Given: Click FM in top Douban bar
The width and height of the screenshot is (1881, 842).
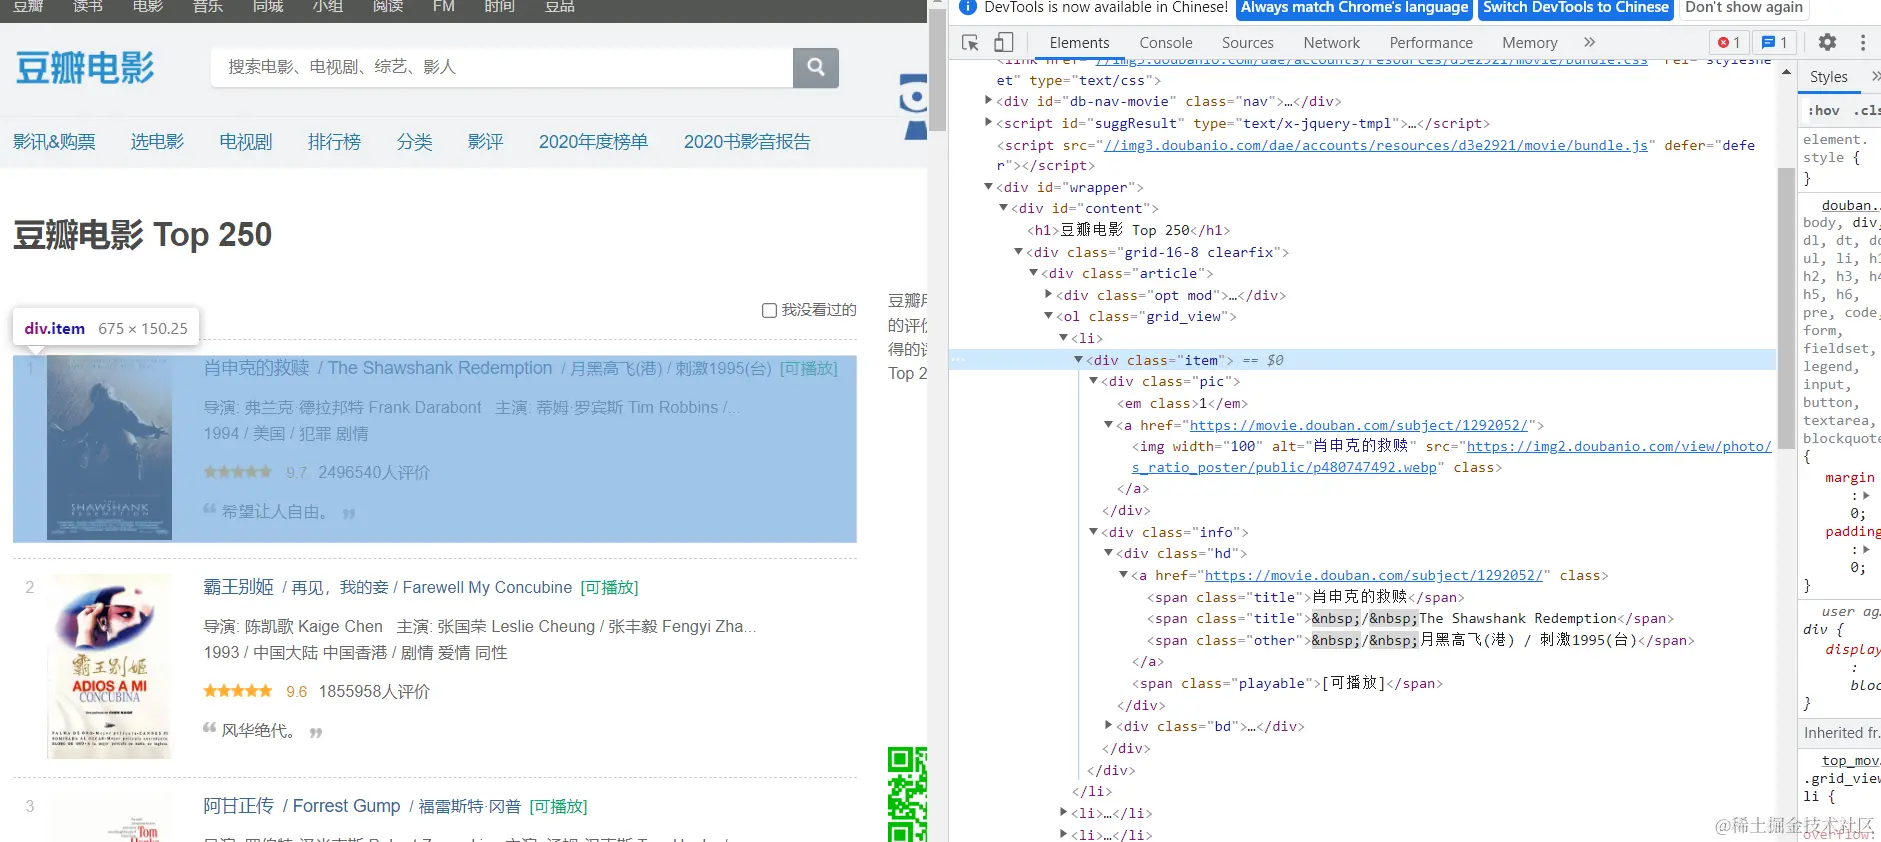Looking at the screenshot, I should (x=444, y=7).
